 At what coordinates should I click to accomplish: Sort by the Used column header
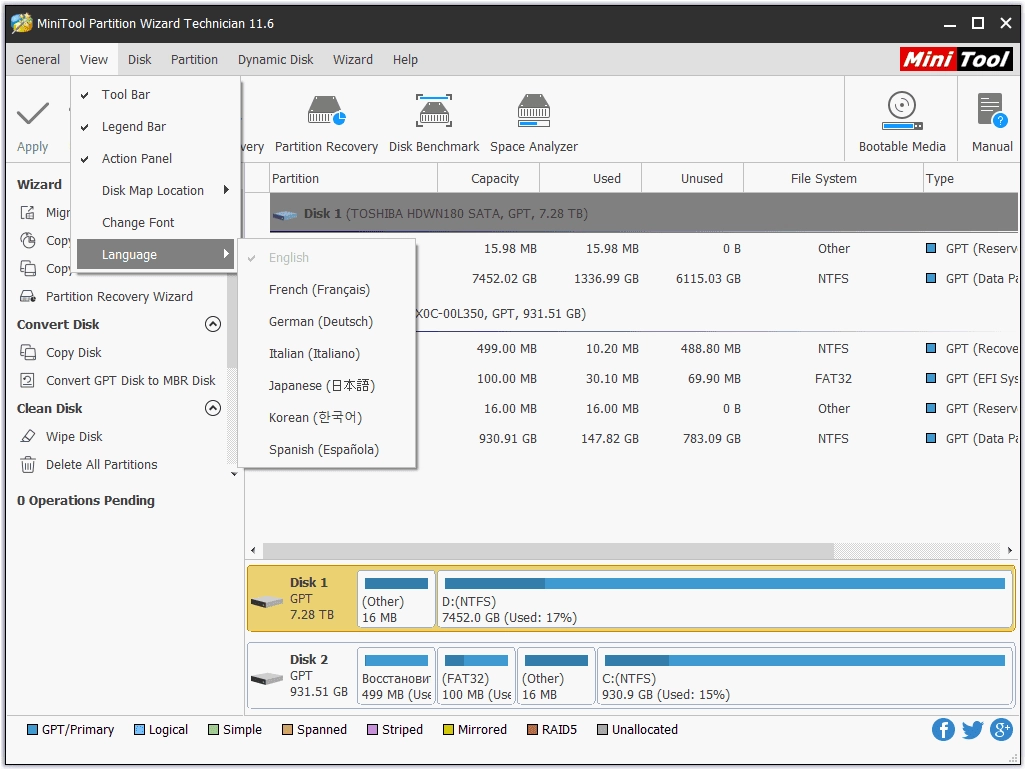click(x=590, y=179)
